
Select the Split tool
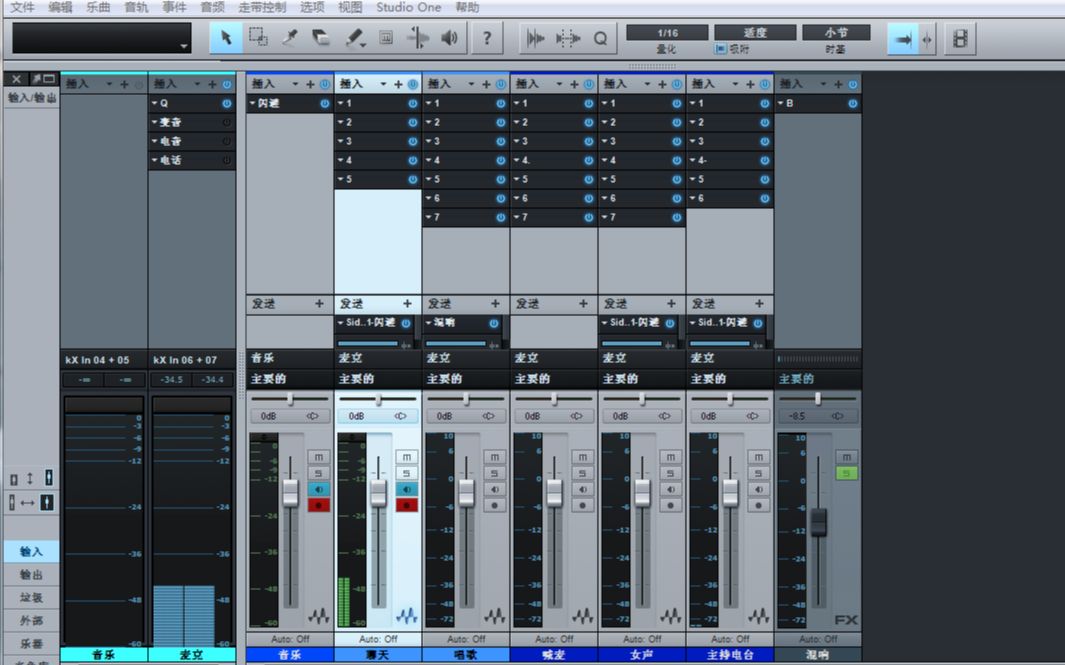point(289,38)
